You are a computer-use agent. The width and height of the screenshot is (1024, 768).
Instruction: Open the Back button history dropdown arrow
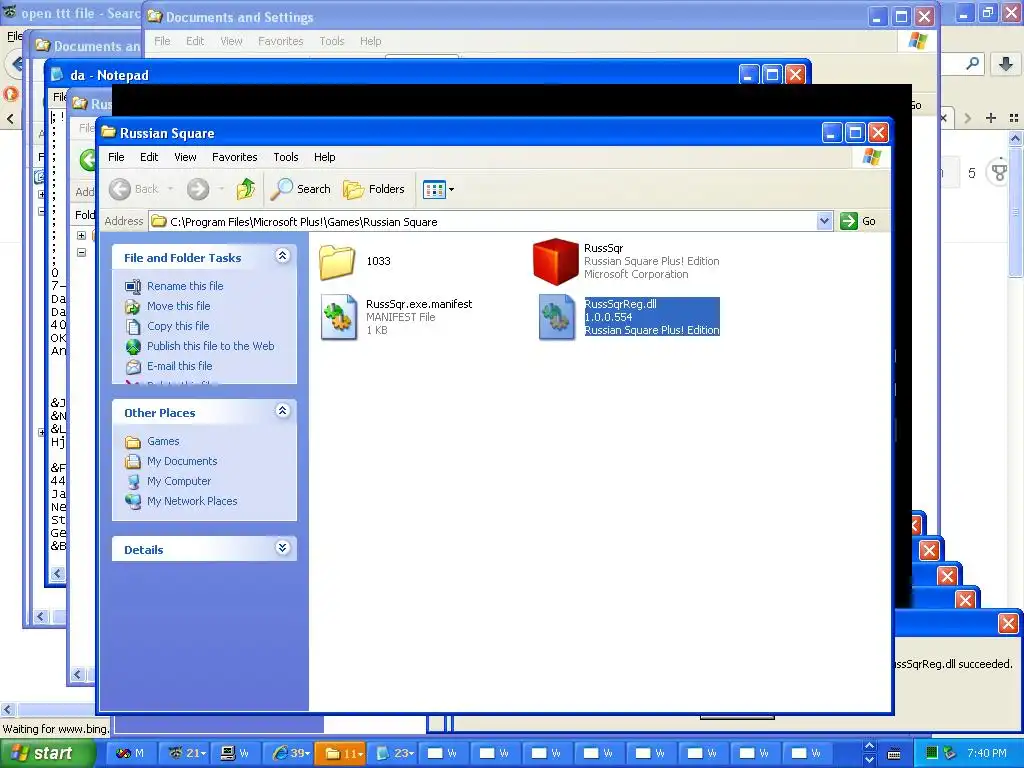[x=170, y=189]
